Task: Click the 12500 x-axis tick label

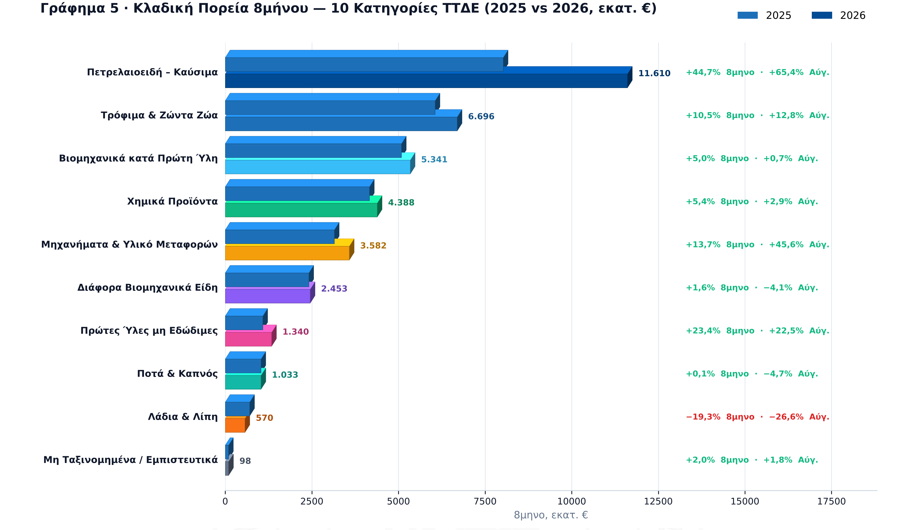Action: point(658,502)
